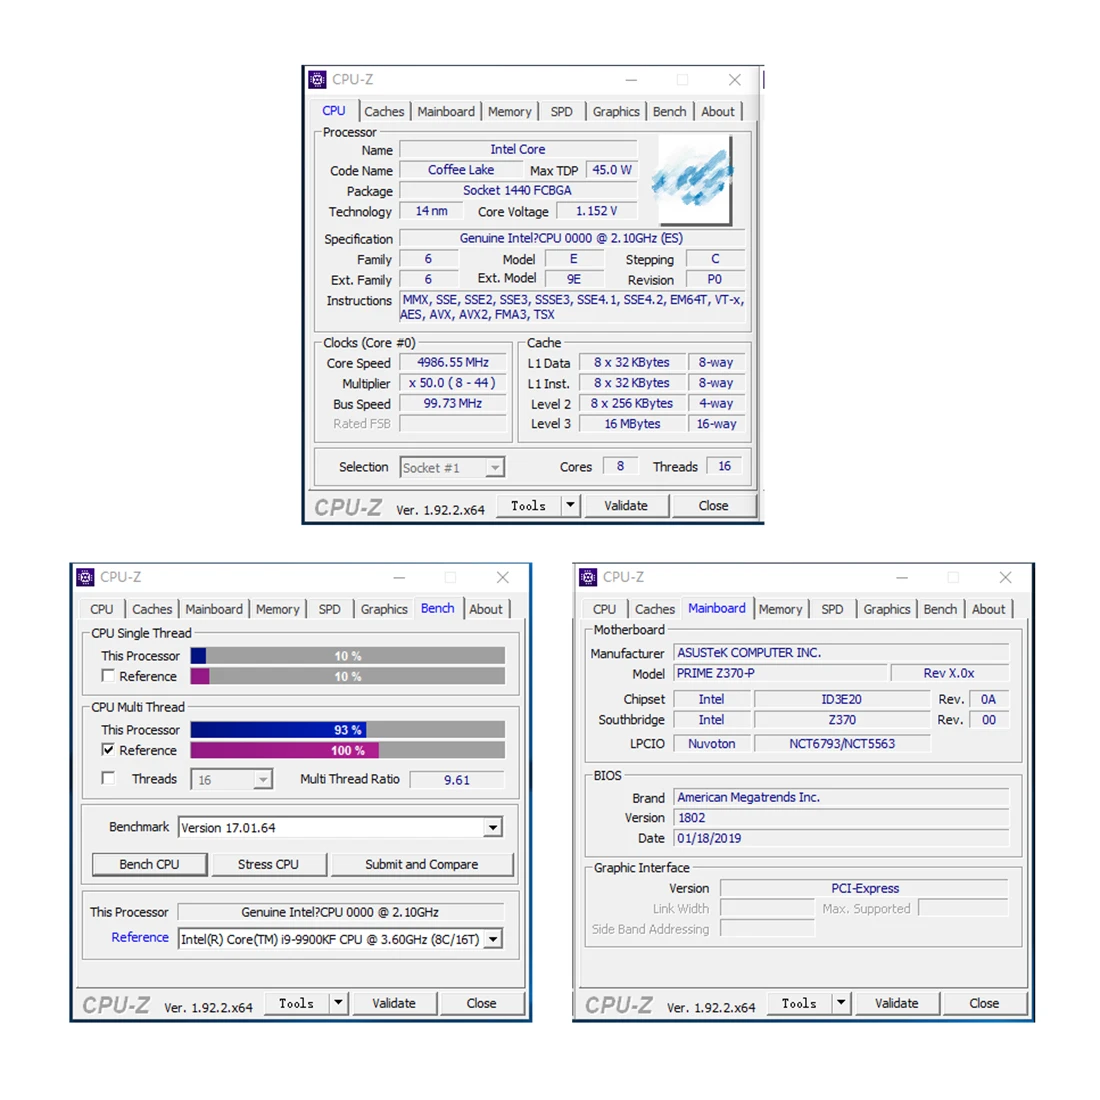This screenshot has height=1100, width=1100.
Task: Close the Mainboard CPU-Z window with X
Action: coord(1005,577)
